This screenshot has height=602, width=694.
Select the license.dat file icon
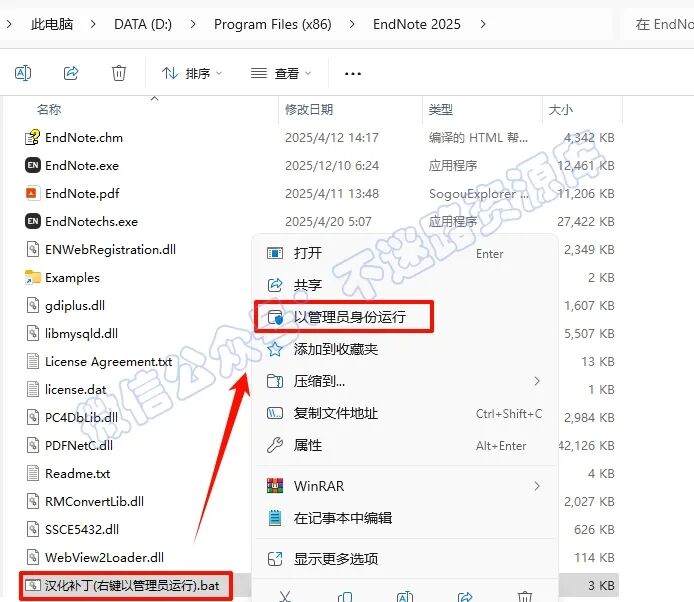click(33, 389)
